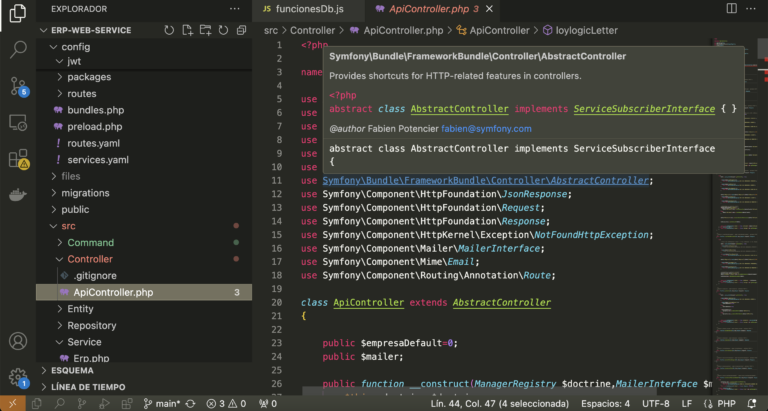The width and height of the screenshot is (768, 411).
Task: Expand the LÍNEA DE TIEMPO section
Action: coord(88,386)
